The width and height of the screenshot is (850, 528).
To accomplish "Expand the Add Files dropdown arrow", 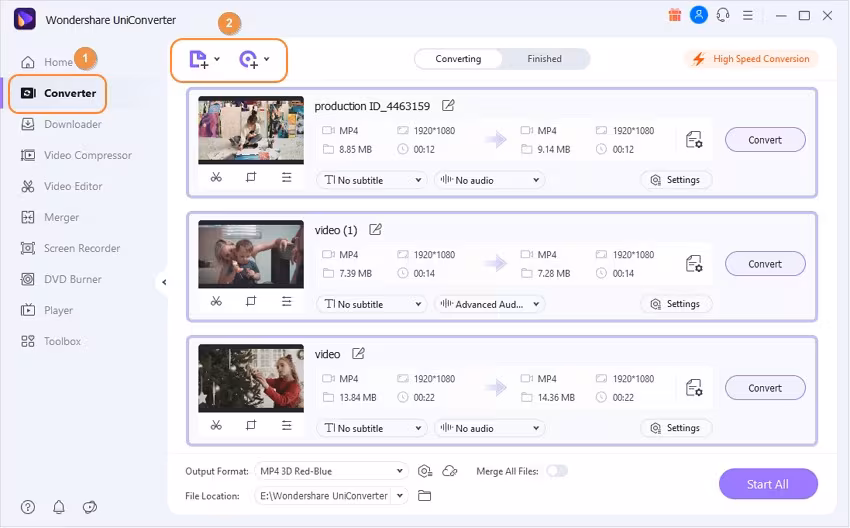I will click(x=217, y=59).
